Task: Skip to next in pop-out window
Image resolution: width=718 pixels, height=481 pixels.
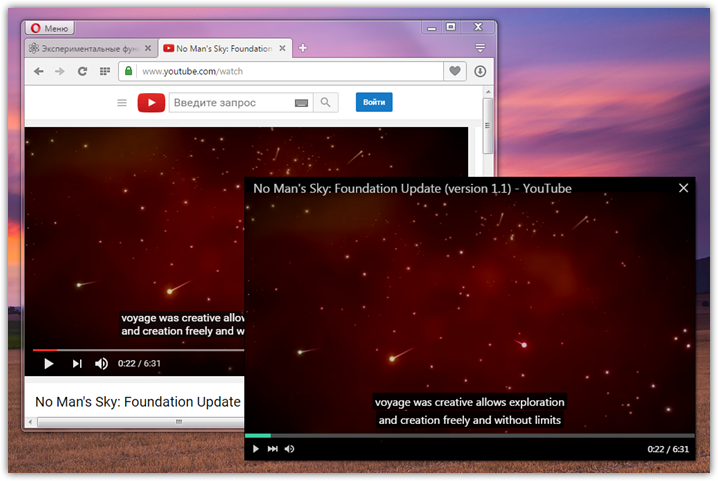Action: click(272, 449)
